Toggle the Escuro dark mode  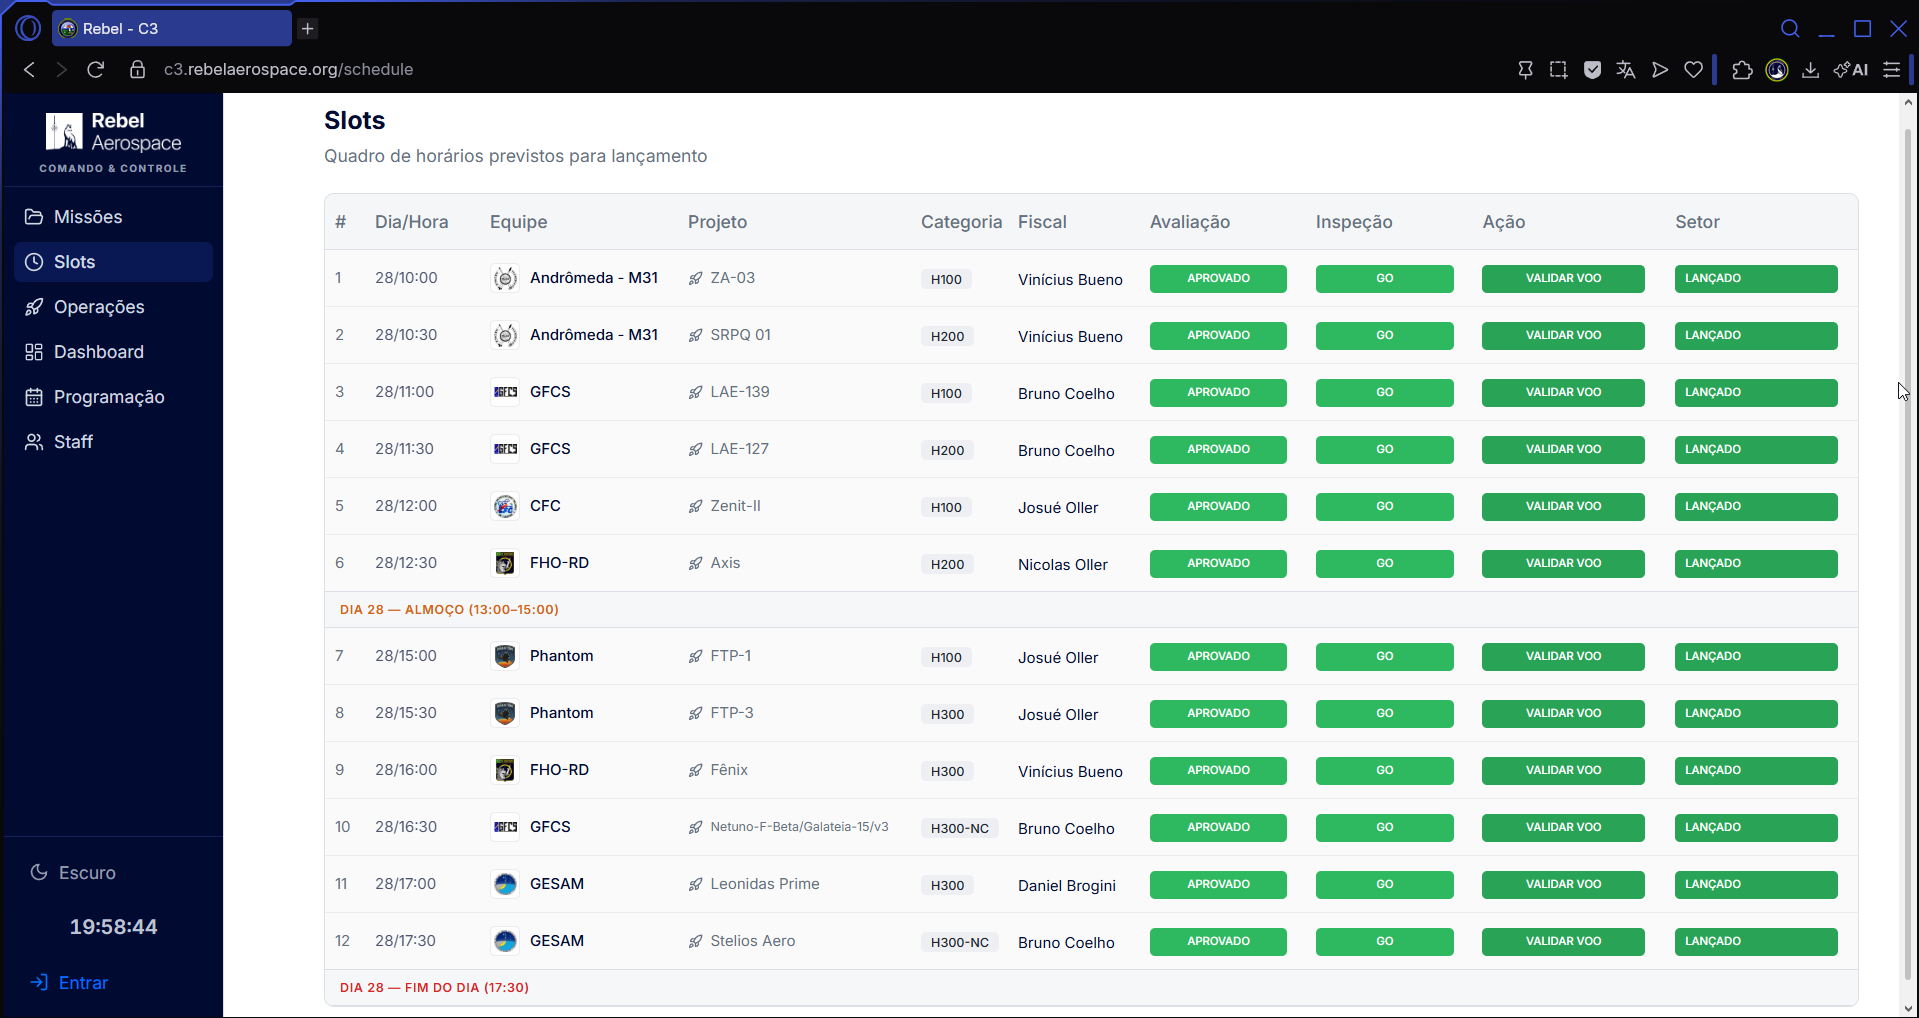pos(73,873)
